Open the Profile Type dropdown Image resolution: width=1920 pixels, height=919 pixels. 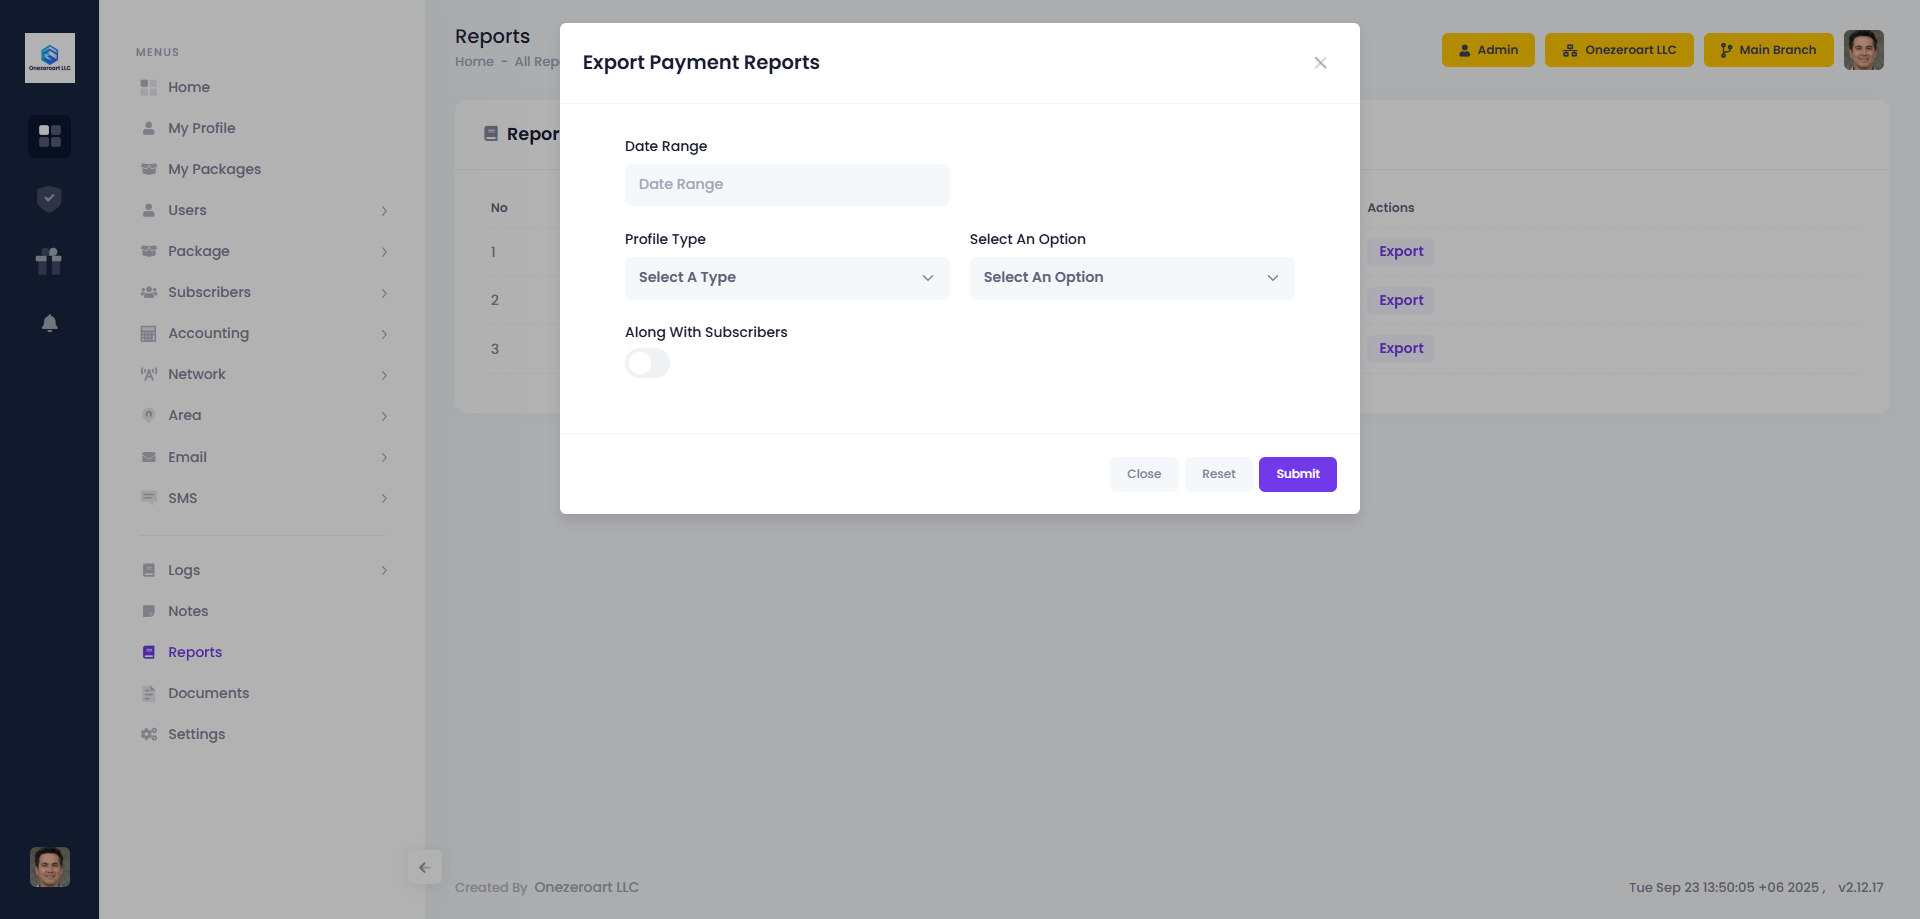[x=786, y=278]
